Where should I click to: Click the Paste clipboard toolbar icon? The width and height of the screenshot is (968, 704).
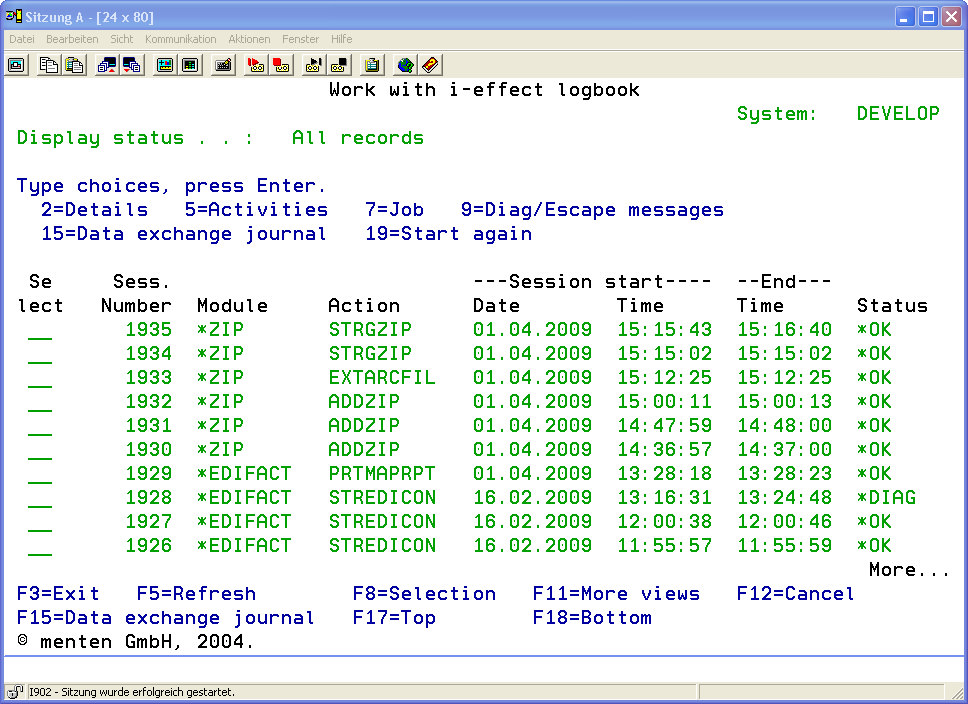click(x=74, y=65)
